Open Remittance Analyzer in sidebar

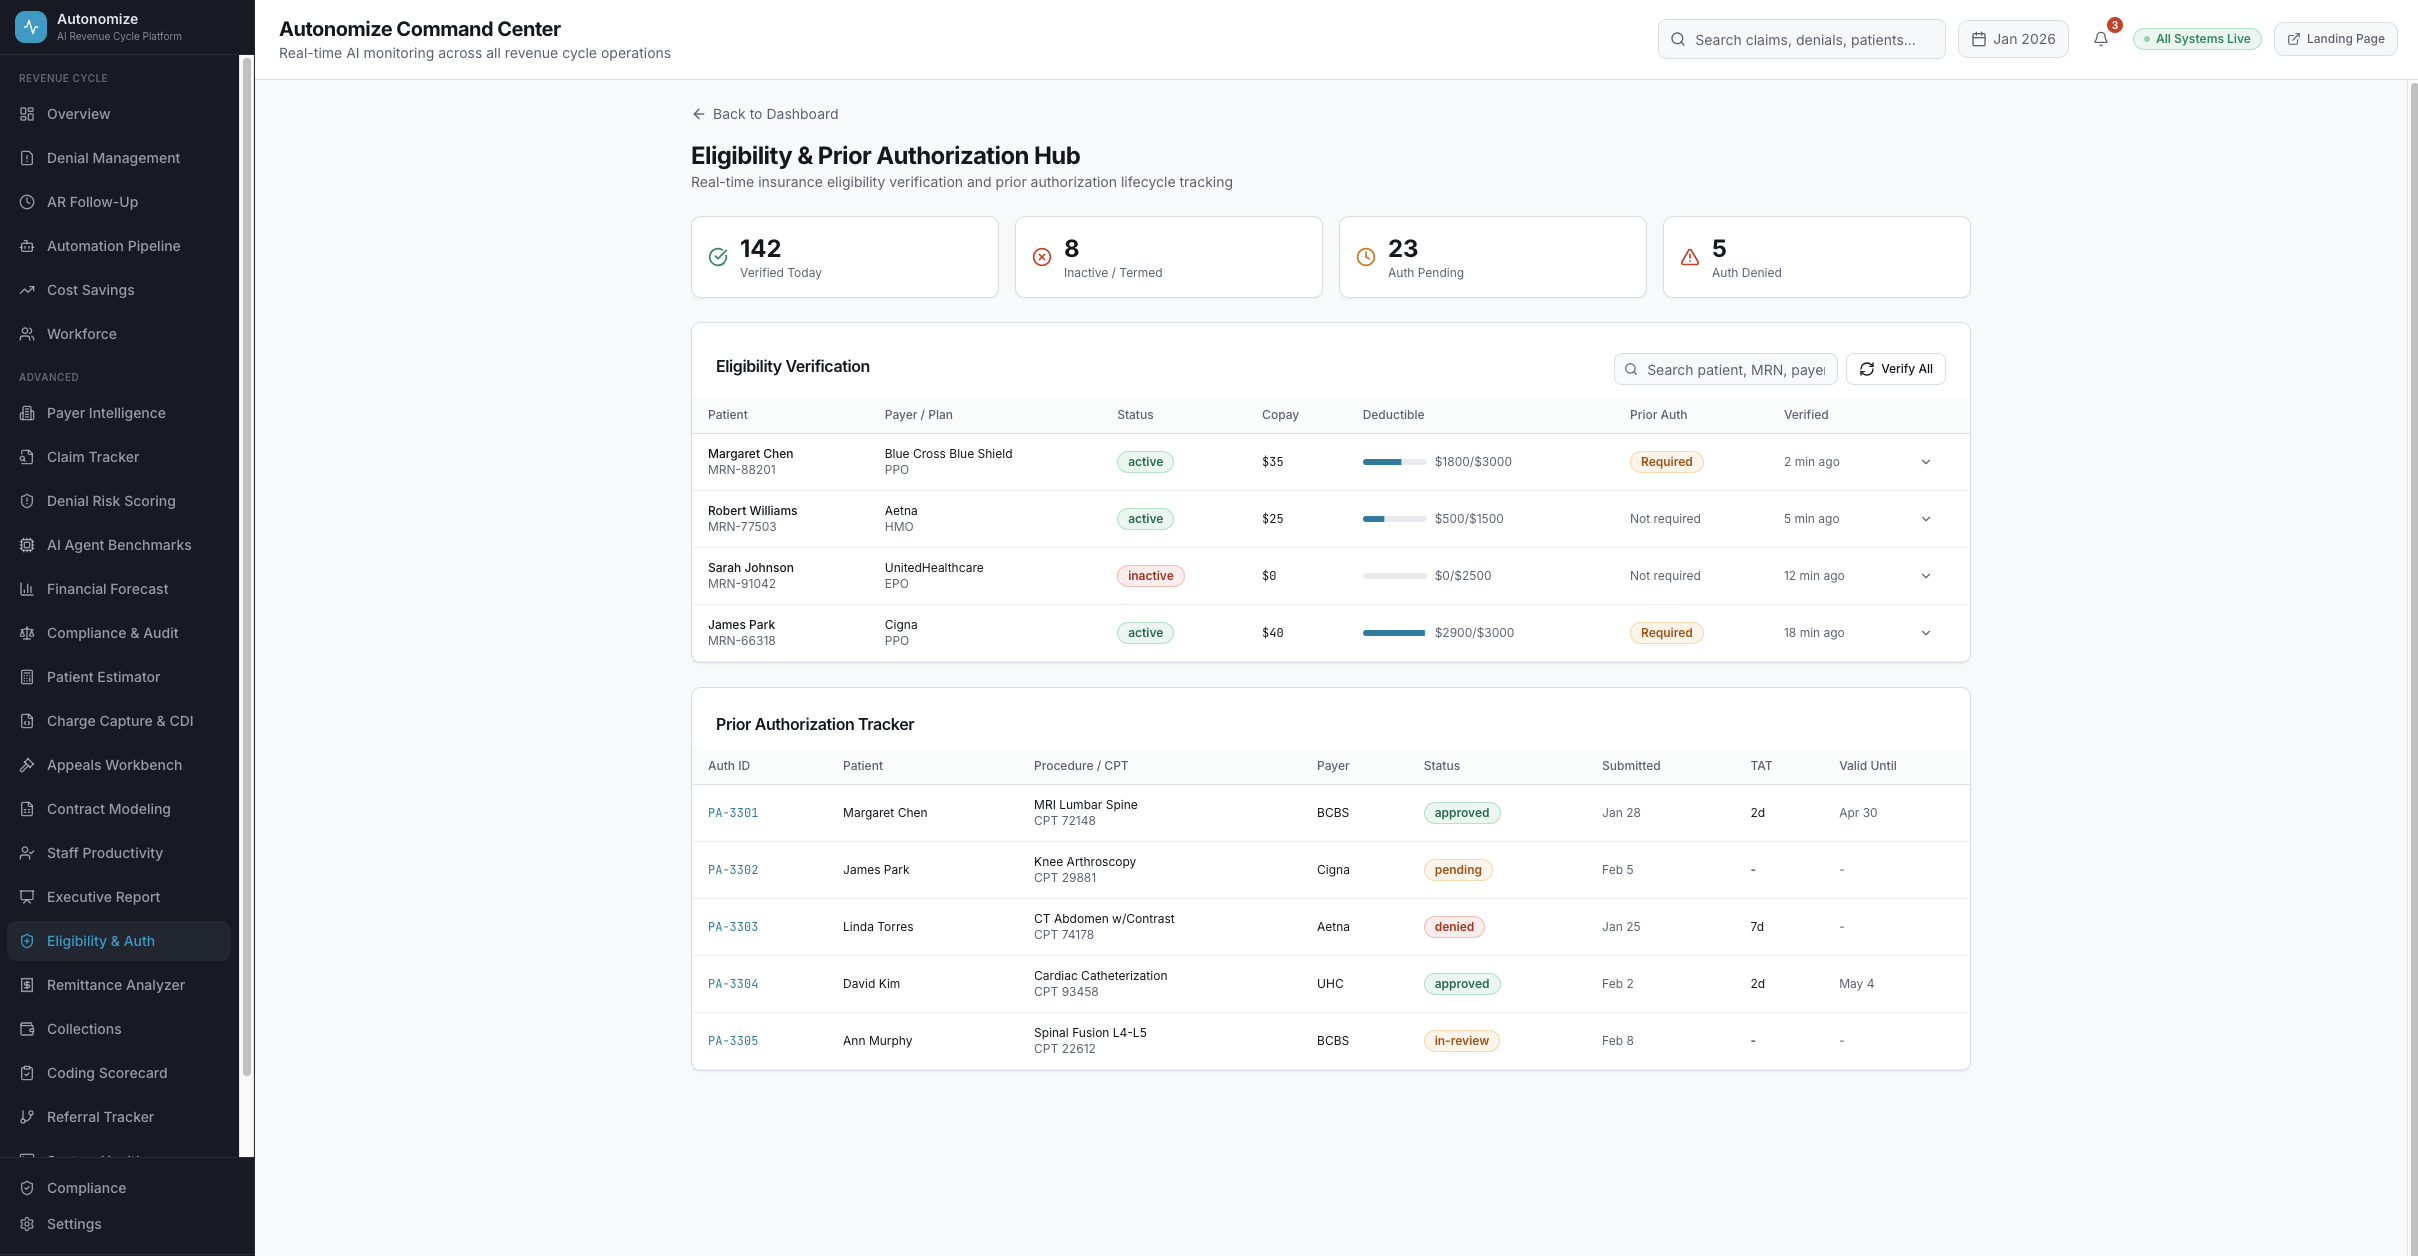(115, 985)
